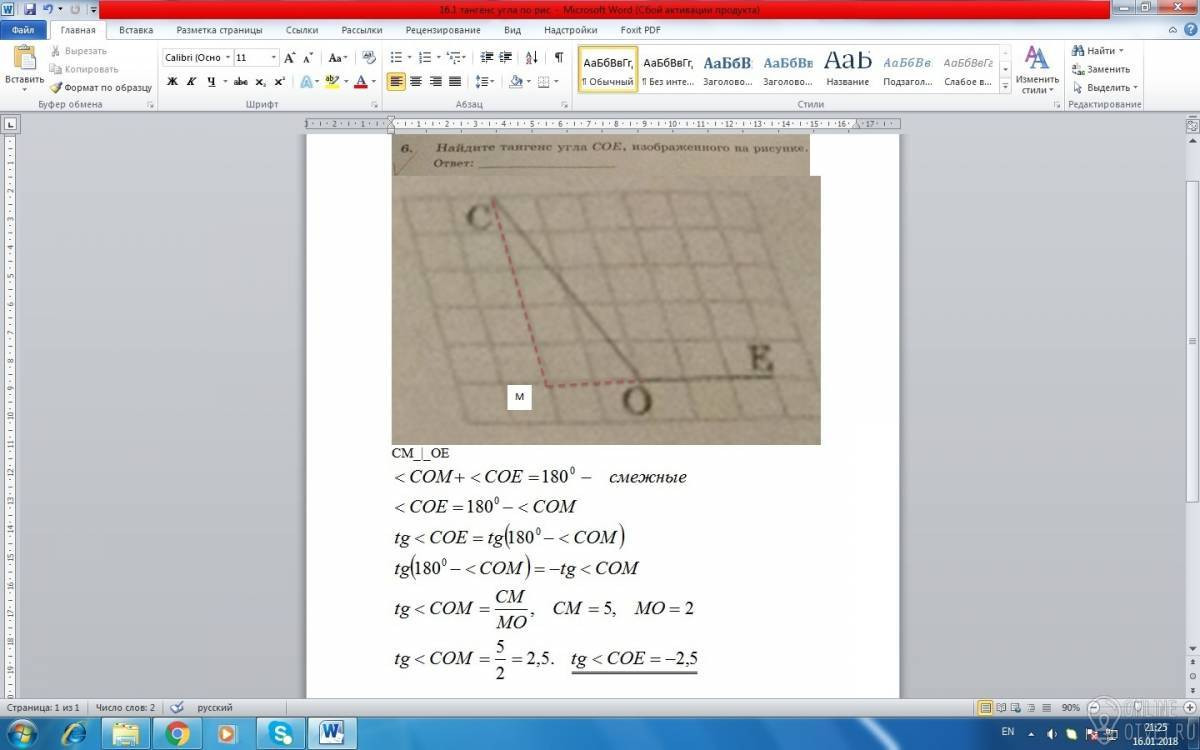Image resolution: width=1200 pixels, height=750 pixels.
Task: Open Chrome from the taskbar
Action: [178, 733]
